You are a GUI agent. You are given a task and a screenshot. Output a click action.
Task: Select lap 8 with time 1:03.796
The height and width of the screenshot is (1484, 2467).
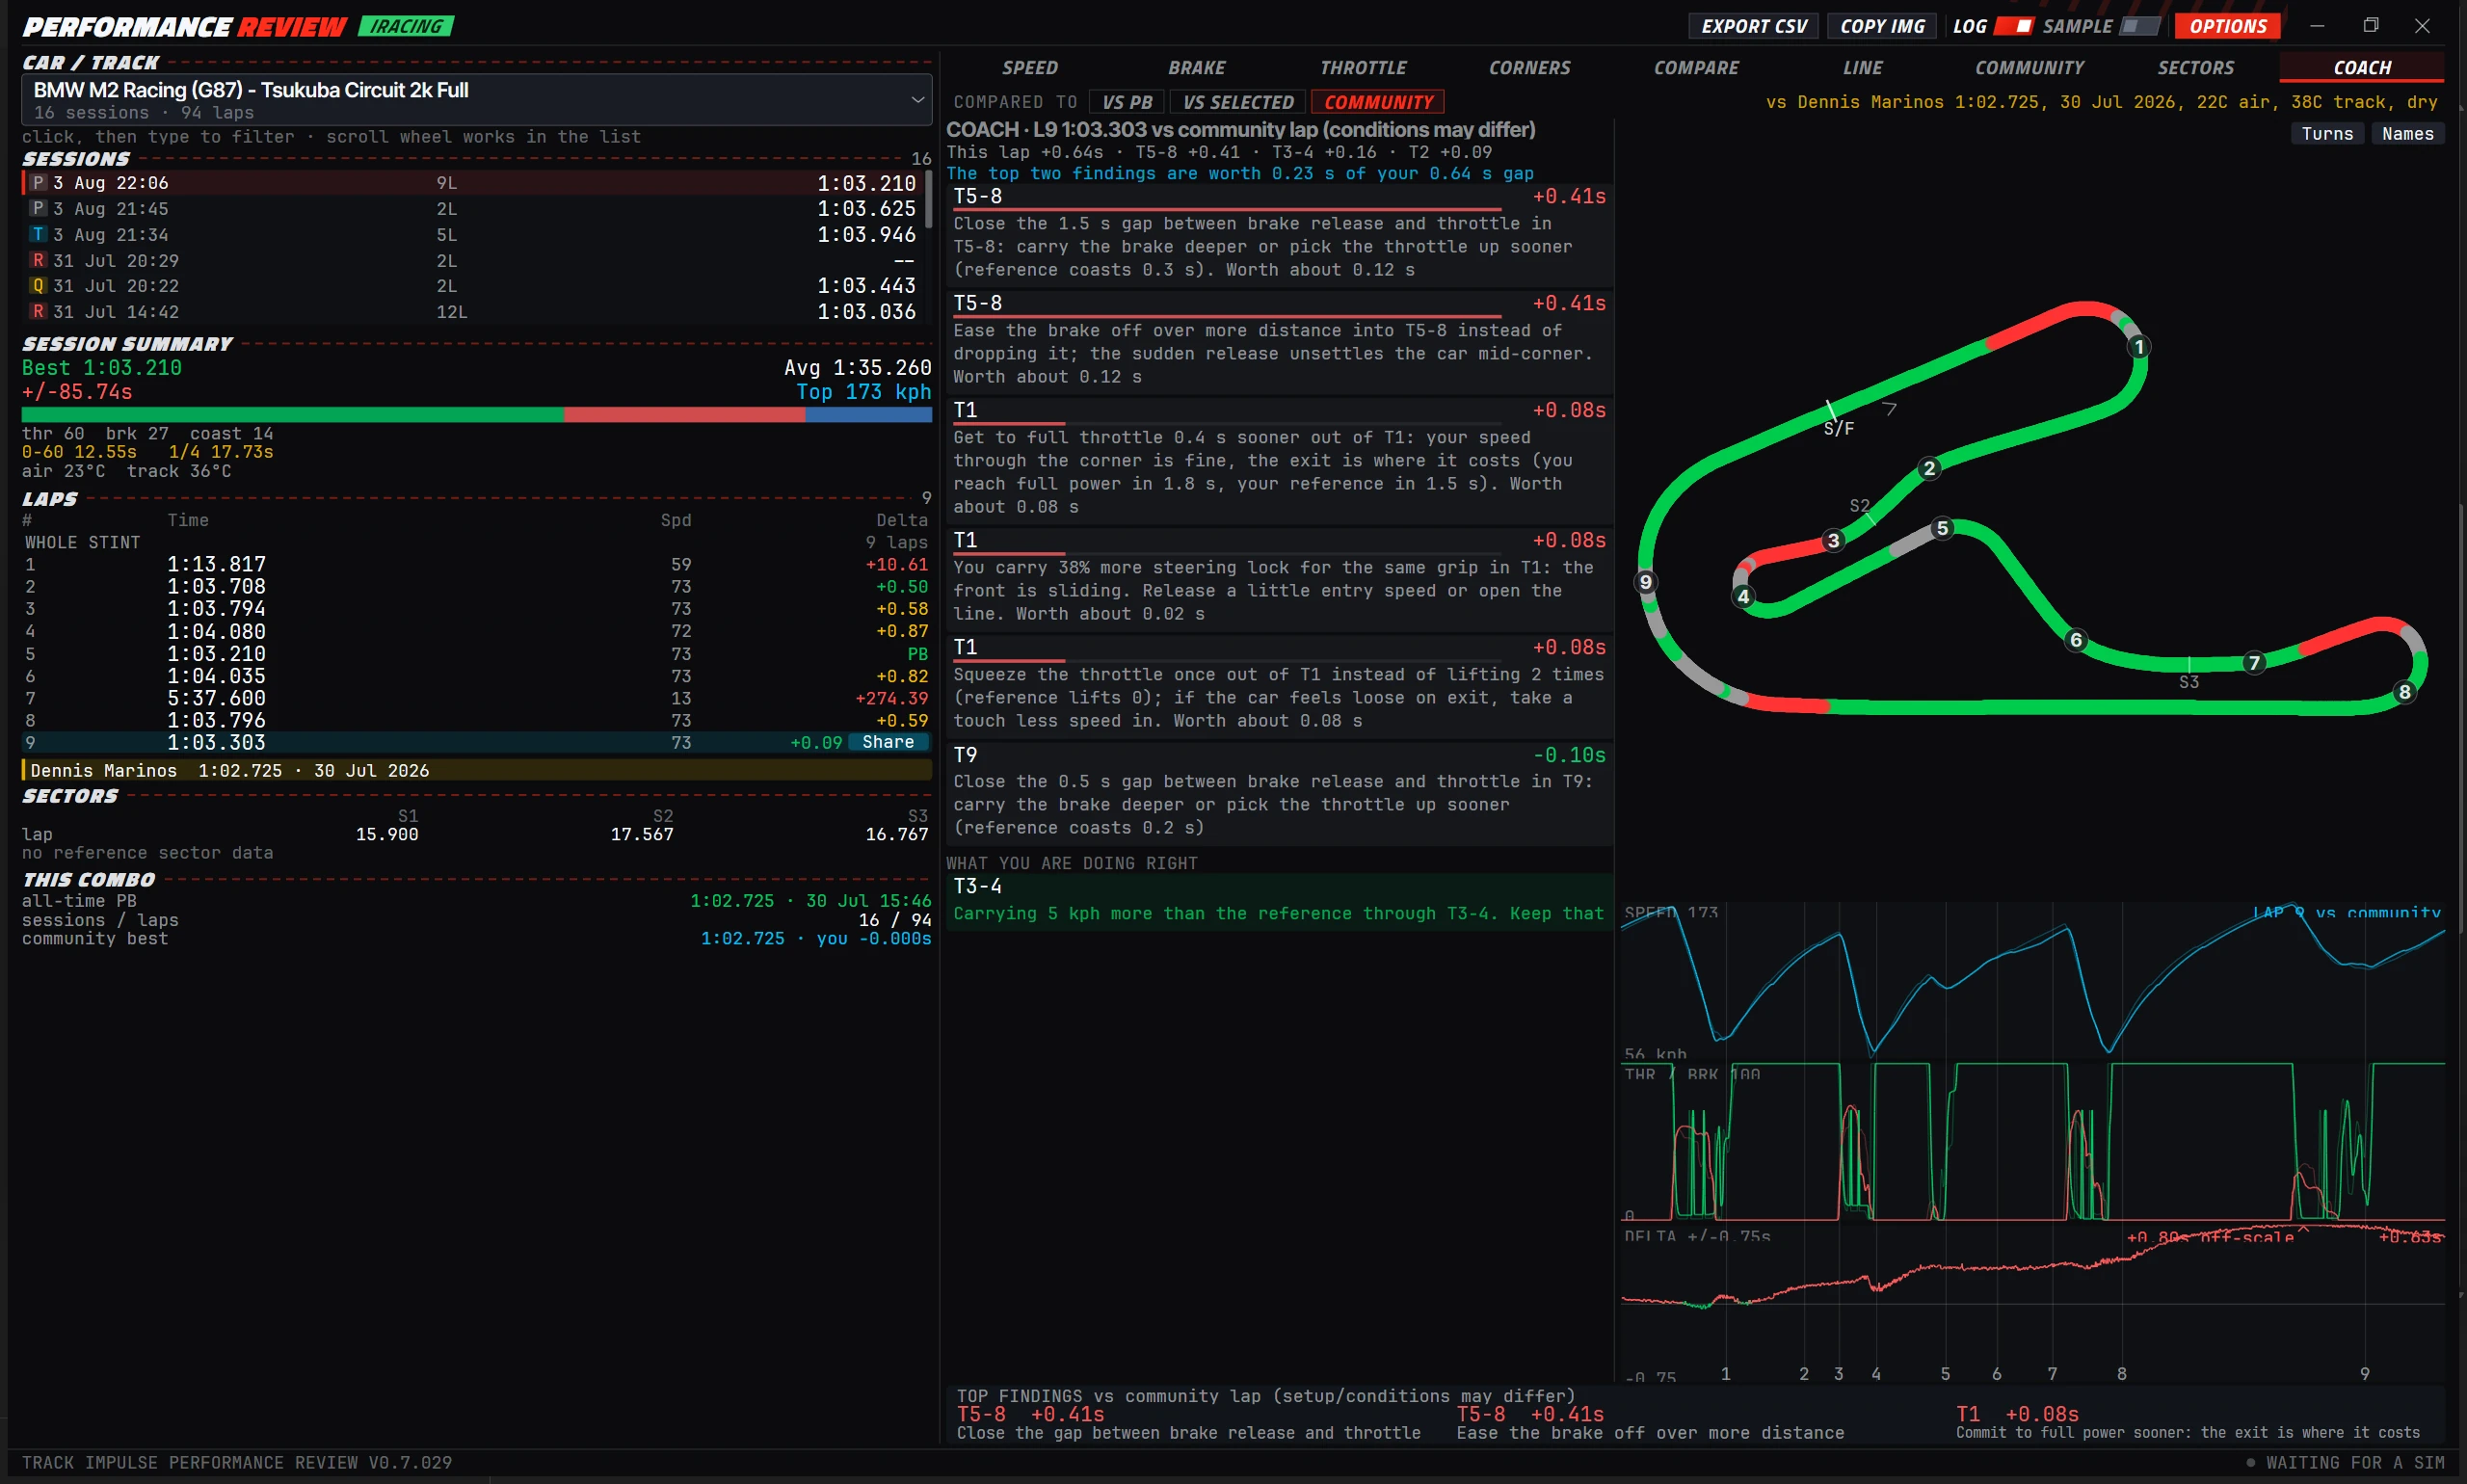tap(476, 720)
